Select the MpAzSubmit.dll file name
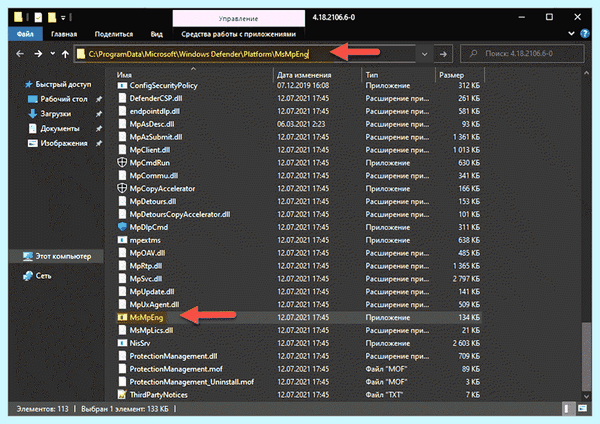The image size is (600, 424). point(156,137)
